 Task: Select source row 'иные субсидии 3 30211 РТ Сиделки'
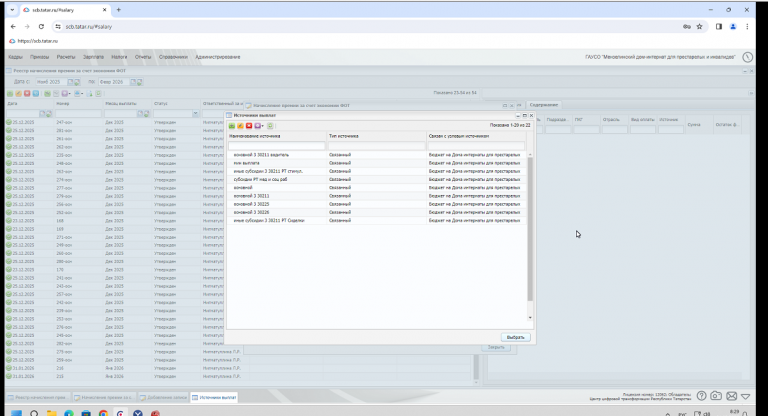coord(377,220)
